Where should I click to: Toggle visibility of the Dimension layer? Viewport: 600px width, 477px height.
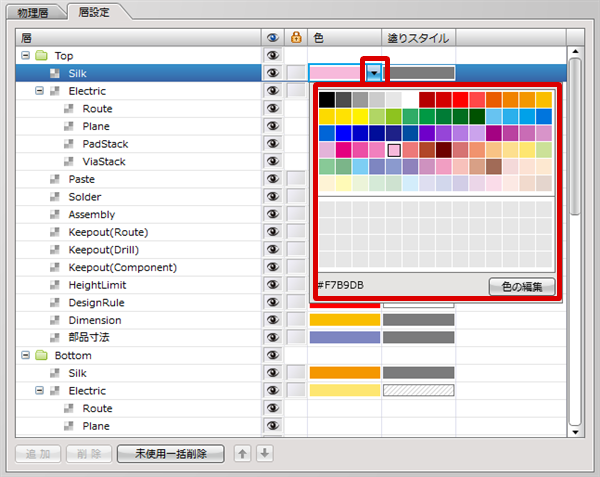(271, 320)
